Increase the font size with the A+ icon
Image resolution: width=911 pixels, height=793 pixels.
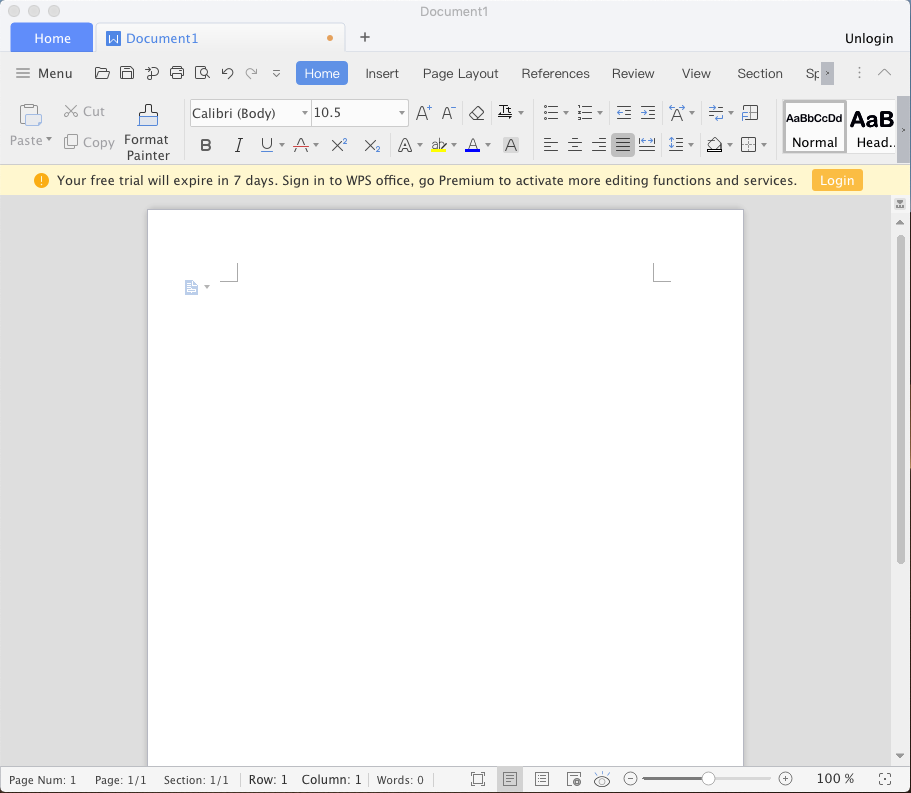point(421,113)
